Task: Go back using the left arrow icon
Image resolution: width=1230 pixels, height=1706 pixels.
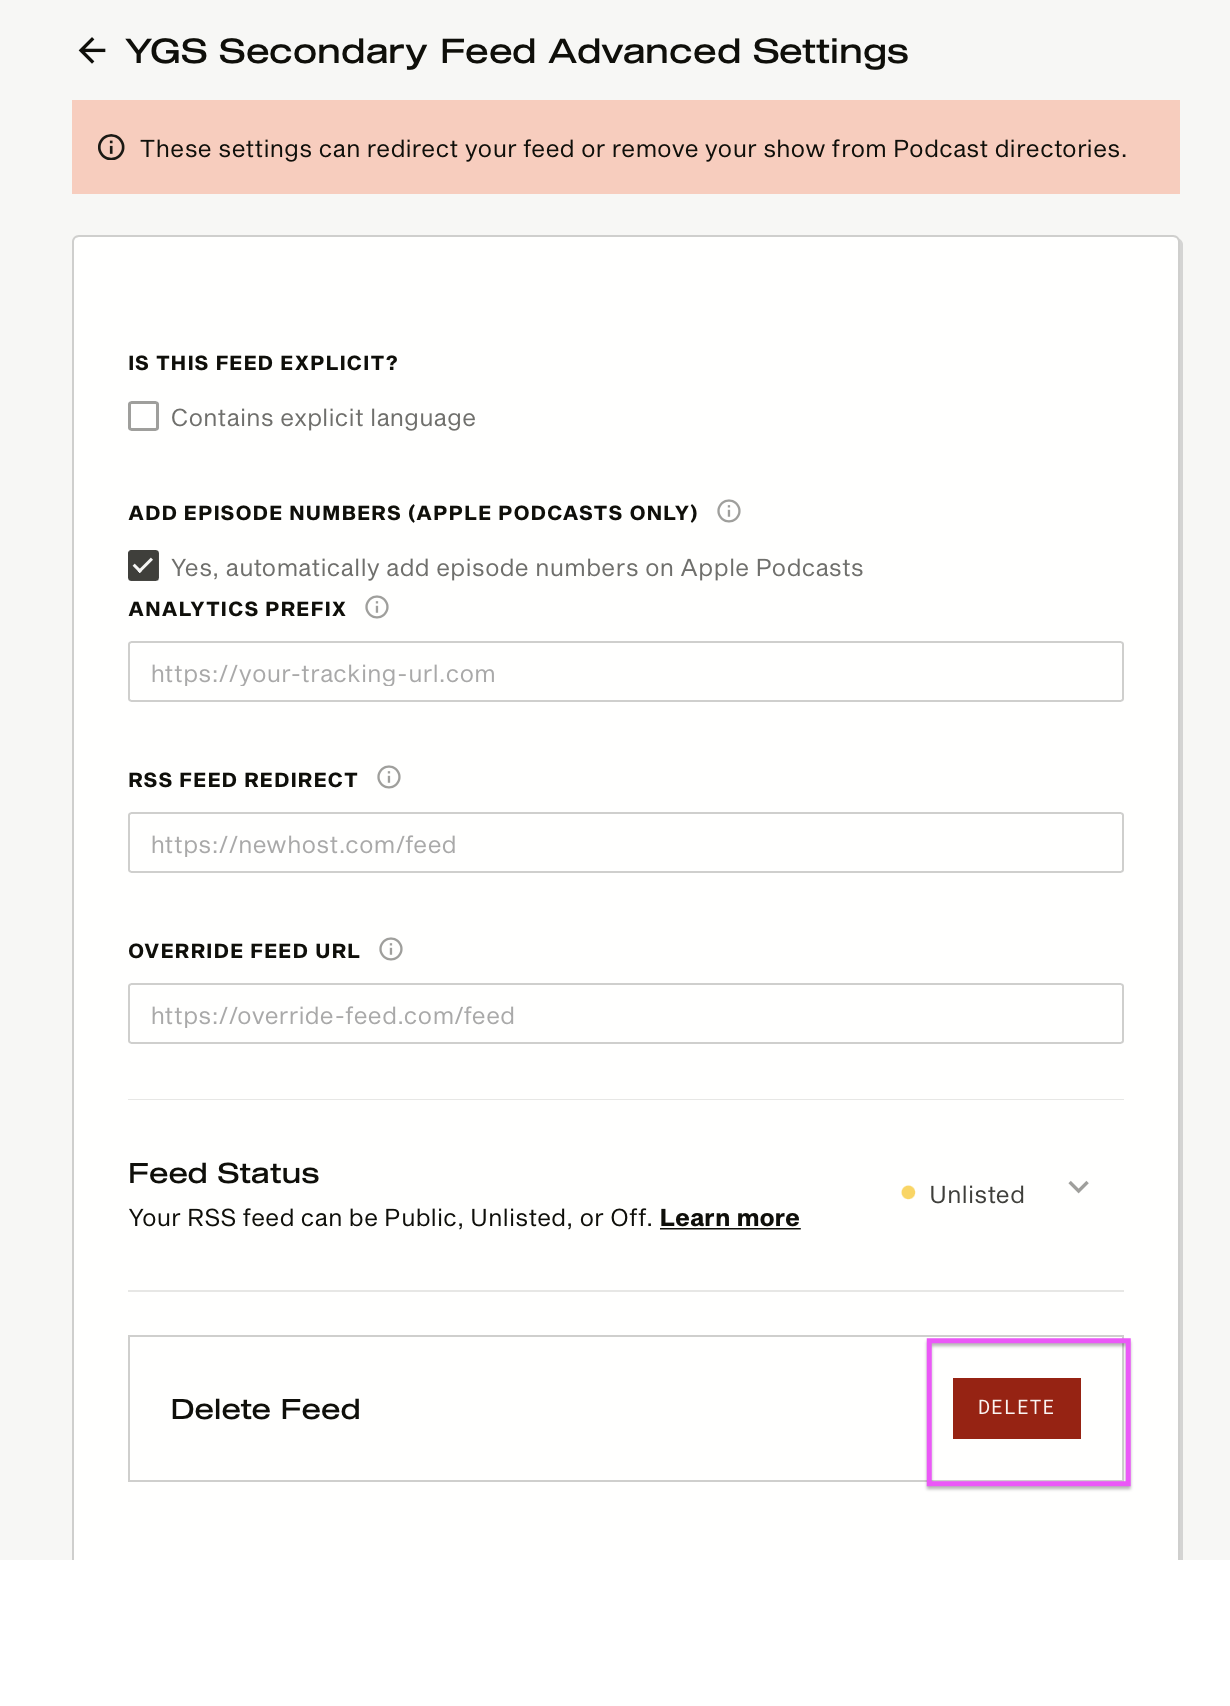Action: click(92, 51)
